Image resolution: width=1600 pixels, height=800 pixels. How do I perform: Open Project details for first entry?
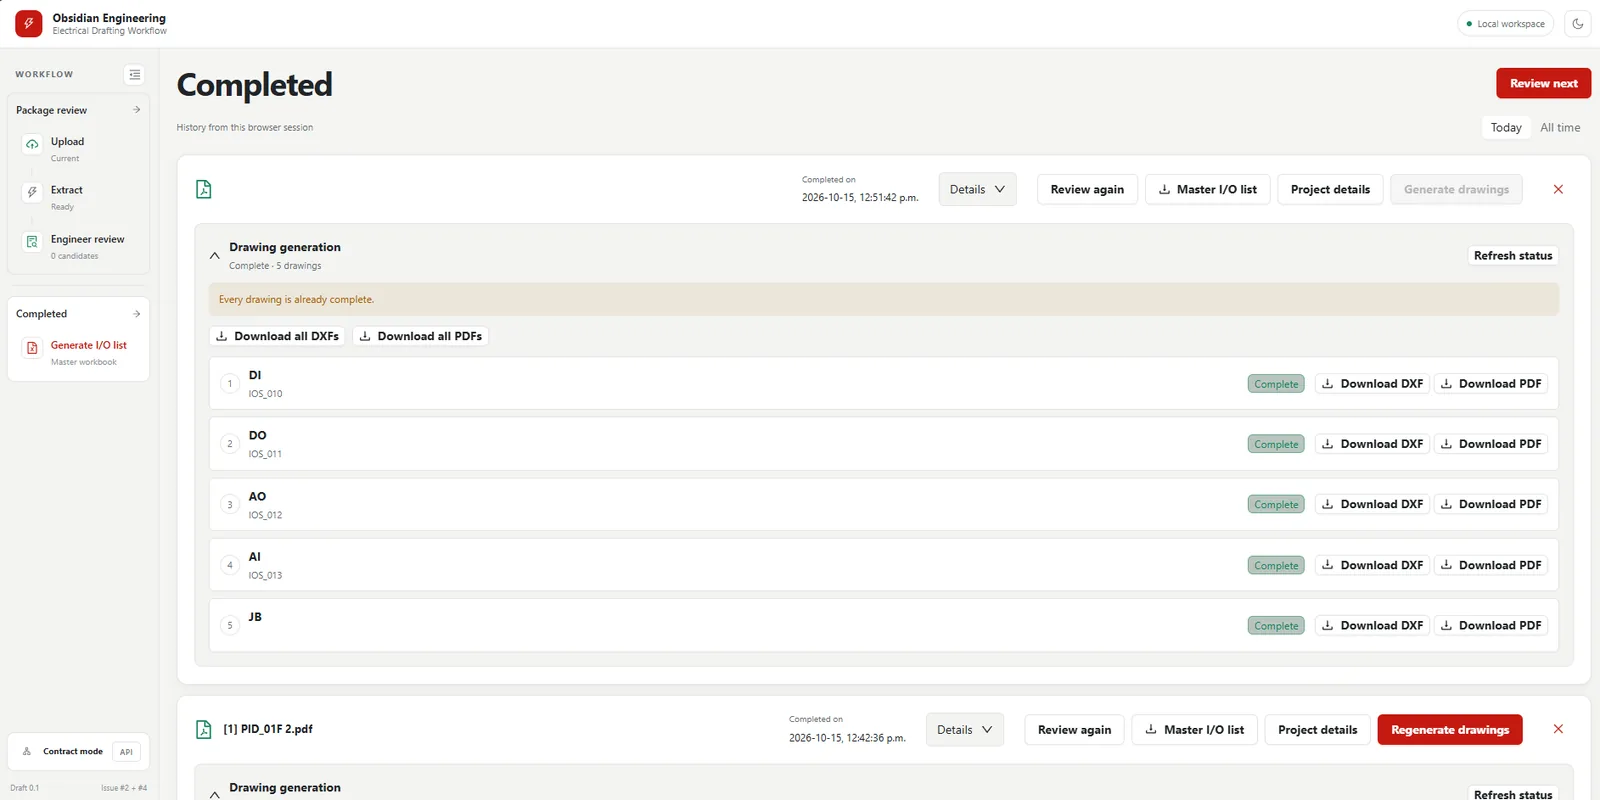point(1330,189)
